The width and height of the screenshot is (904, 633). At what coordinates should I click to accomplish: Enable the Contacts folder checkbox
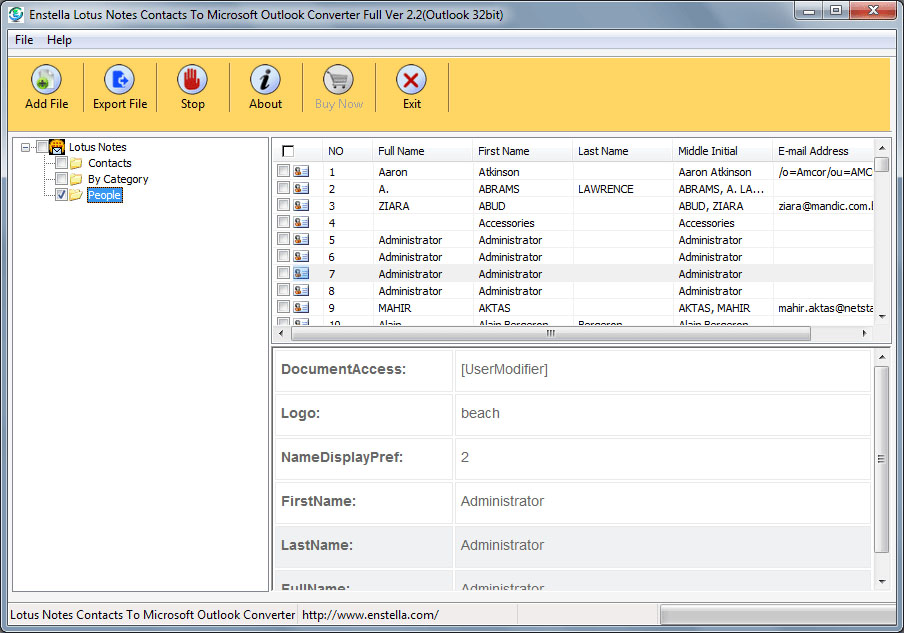[62, 163]
